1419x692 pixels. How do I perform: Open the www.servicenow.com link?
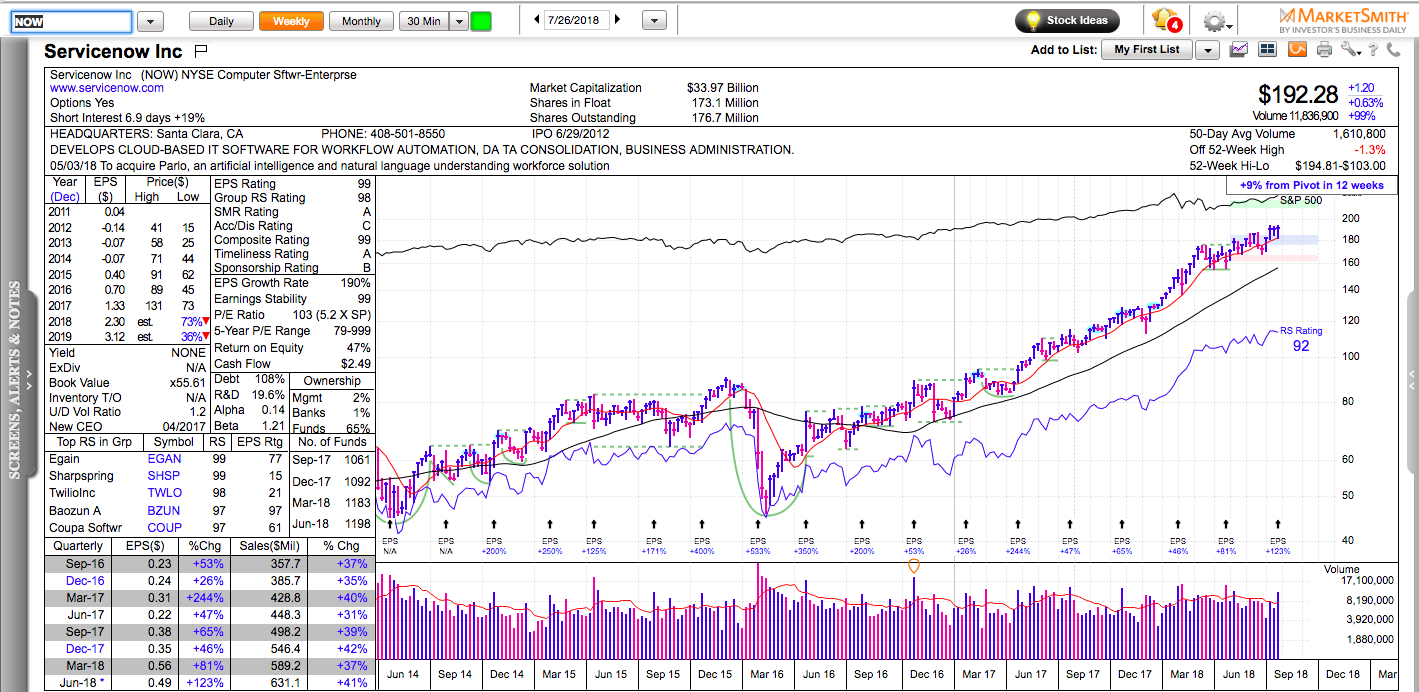pos(107,88)
